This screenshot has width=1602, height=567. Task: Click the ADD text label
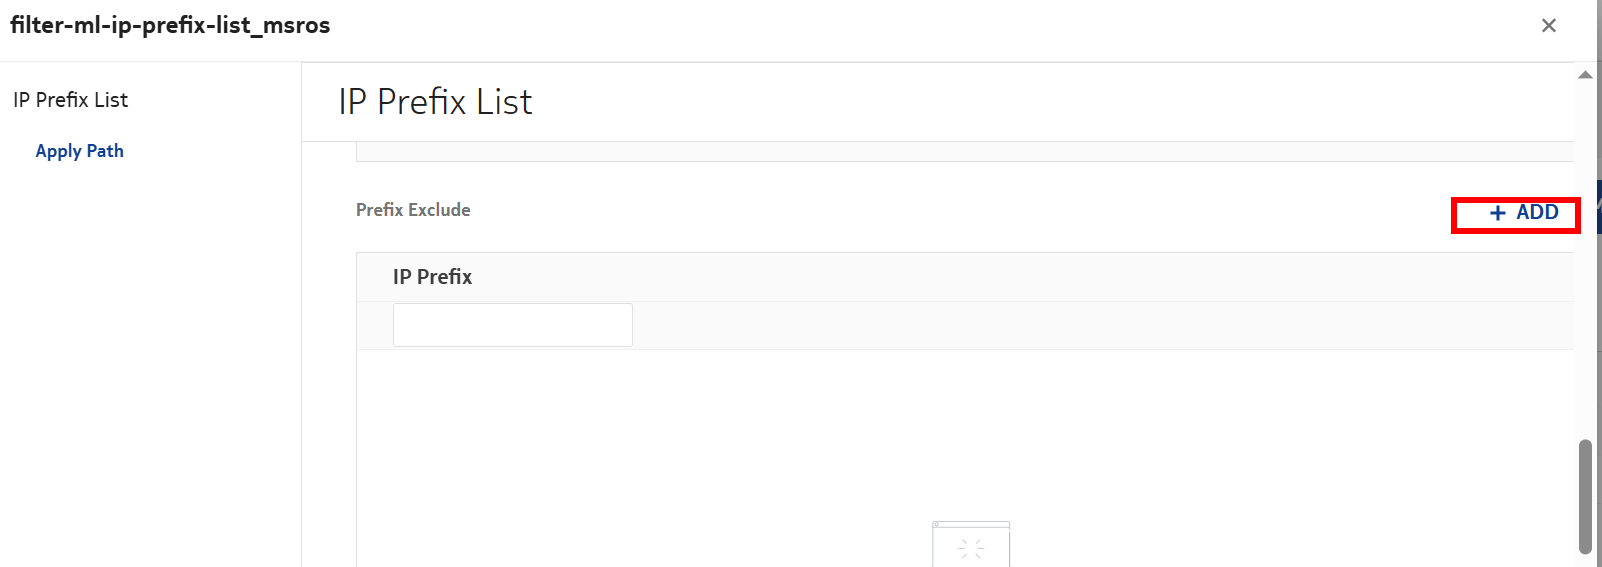point(1537,213)
